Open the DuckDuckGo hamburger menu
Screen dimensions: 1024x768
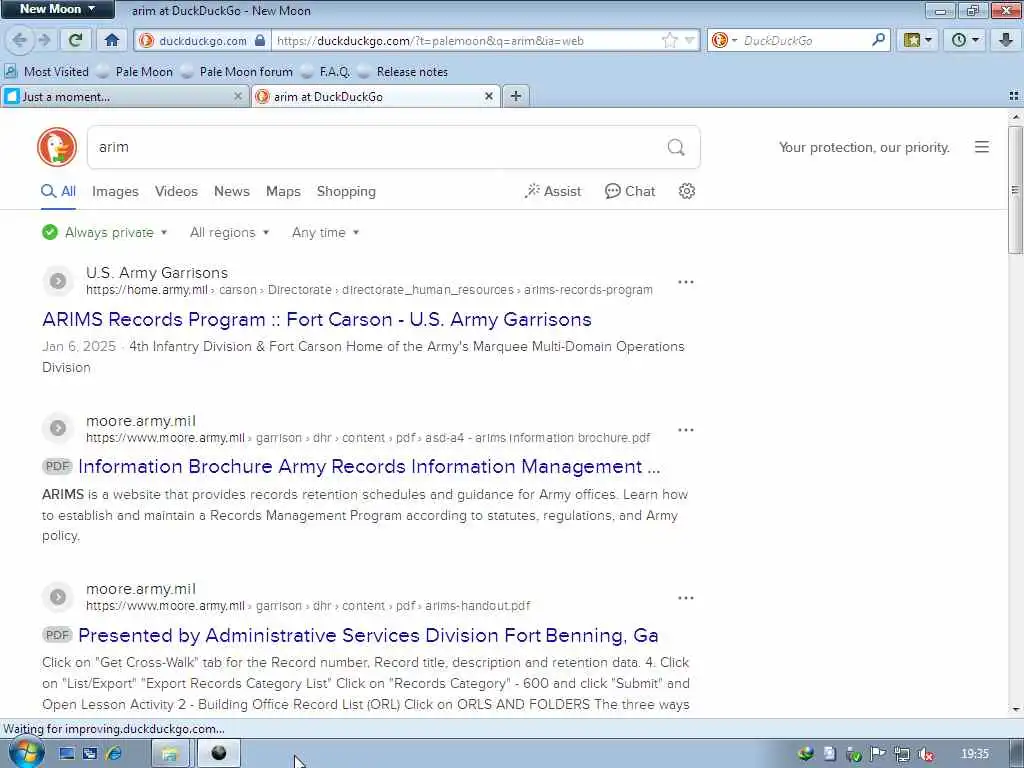pos(982,147)
